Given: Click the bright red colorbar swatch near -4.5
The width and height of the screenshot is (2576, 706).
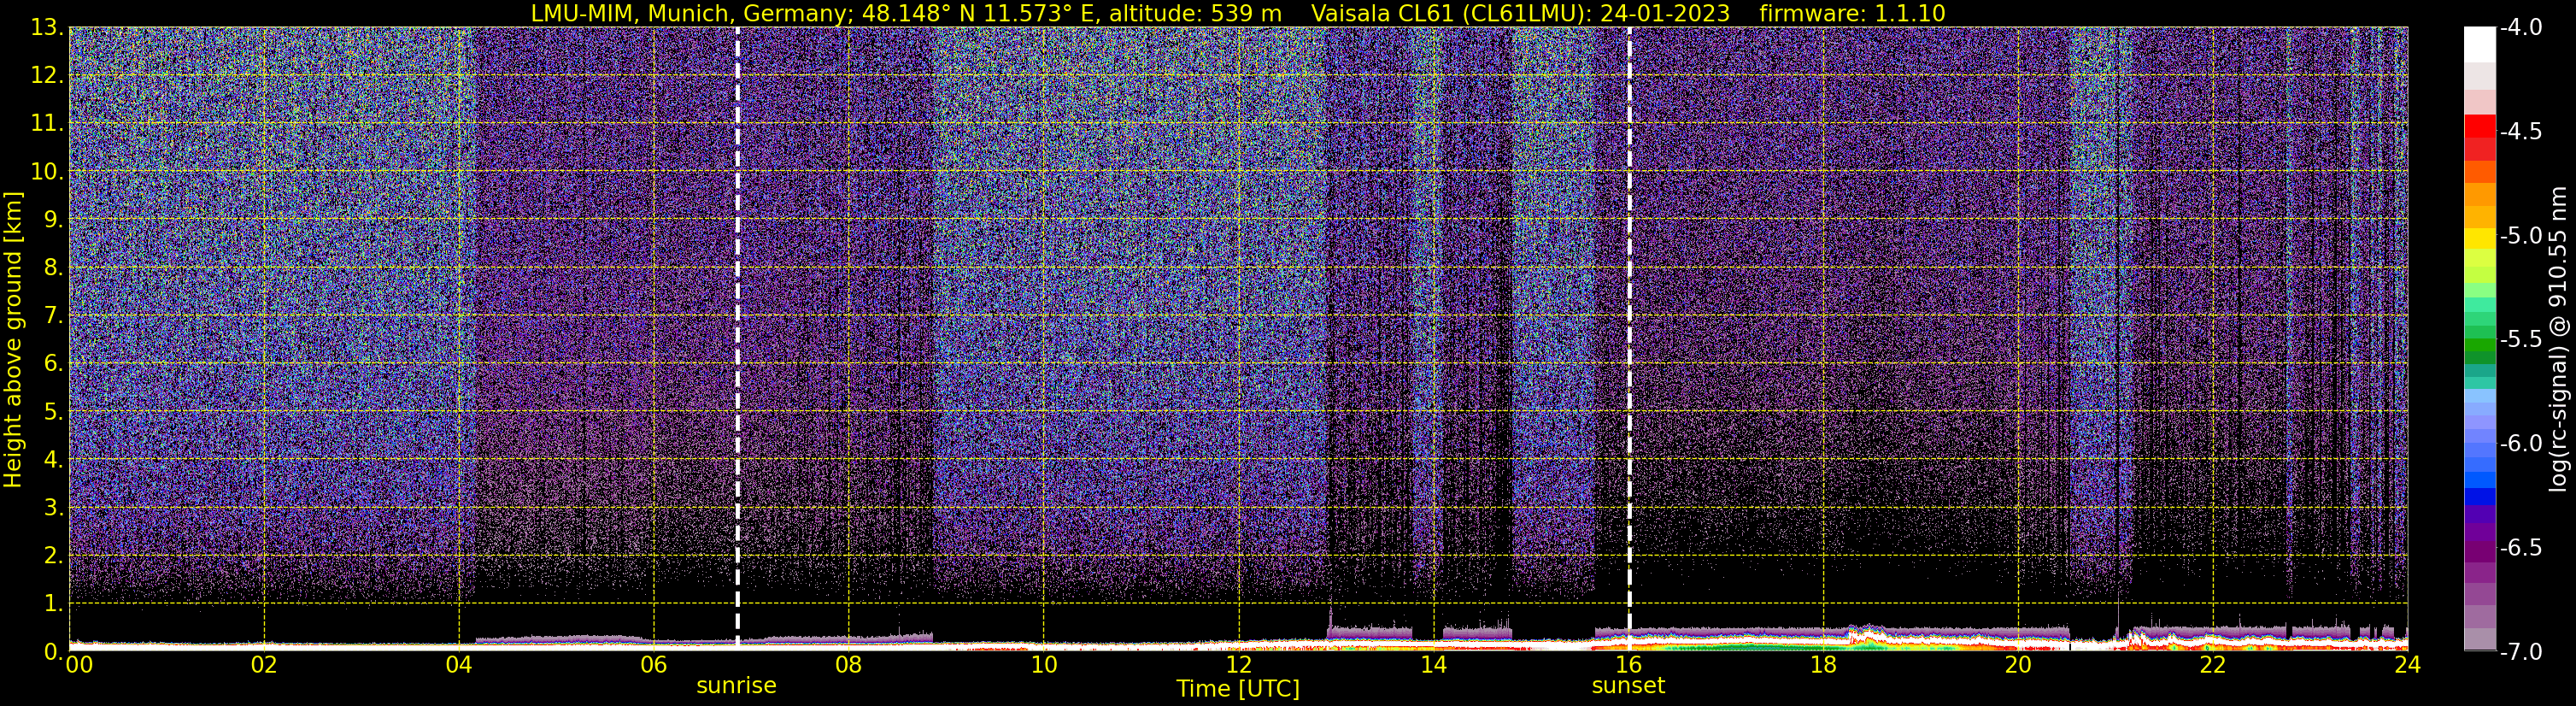Looking at the screenshot, I should [x=2480, y=126].
